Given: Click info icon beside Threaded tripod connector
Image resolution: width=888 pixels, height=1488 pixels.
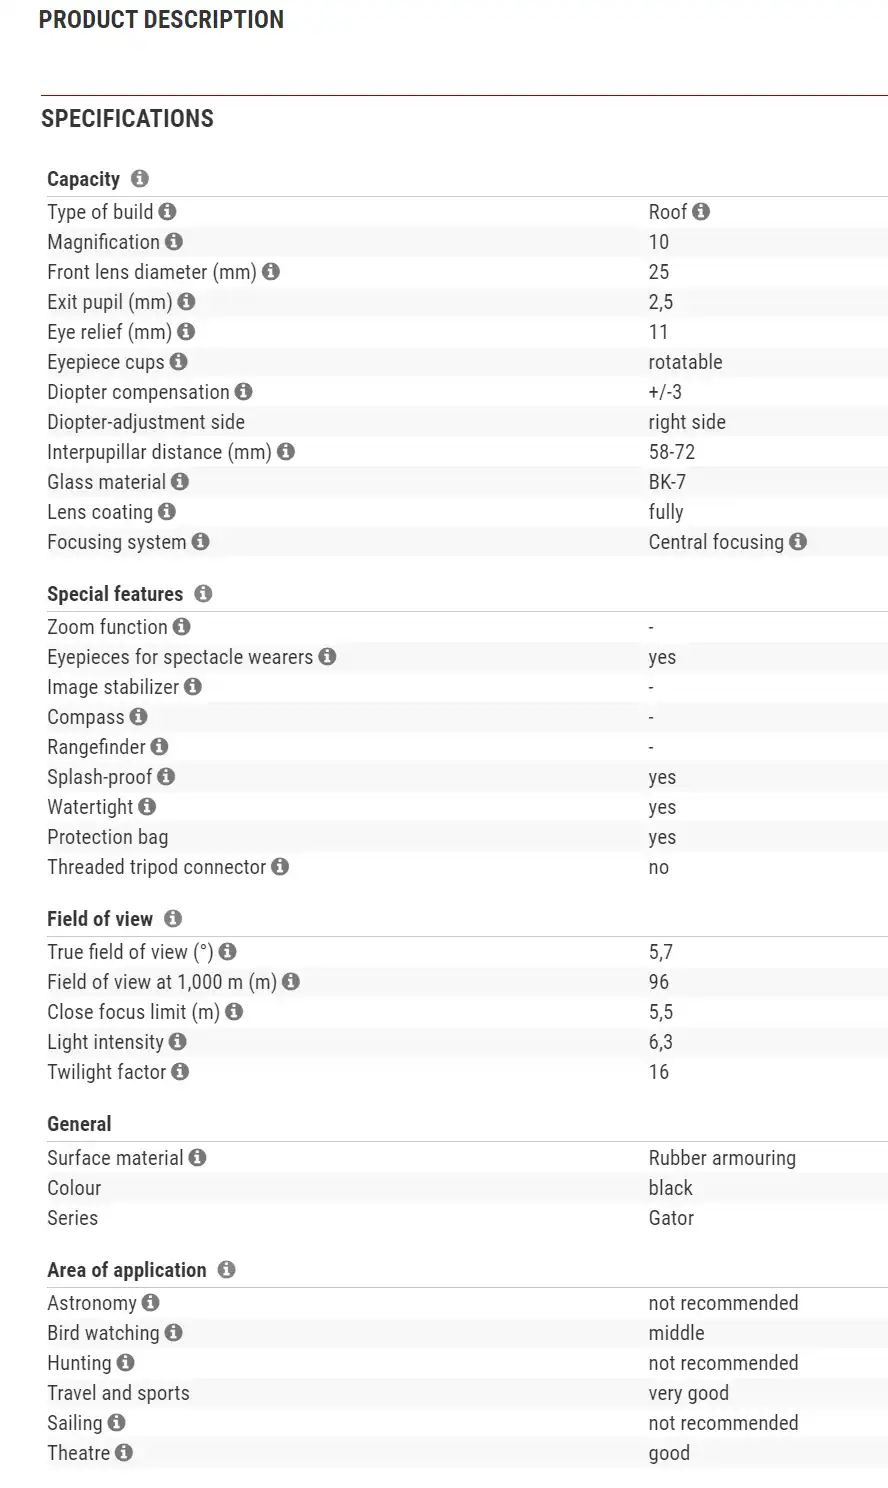Looking at the screenshot, I should tap(280, 867).
